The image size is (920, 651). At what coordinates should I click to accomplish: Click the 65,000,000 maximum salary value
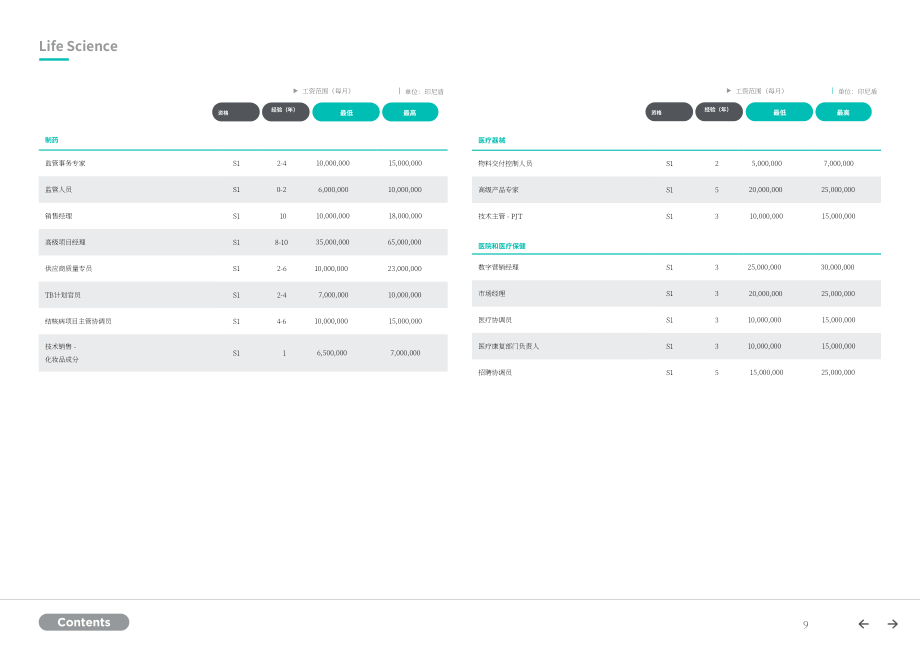404,242
